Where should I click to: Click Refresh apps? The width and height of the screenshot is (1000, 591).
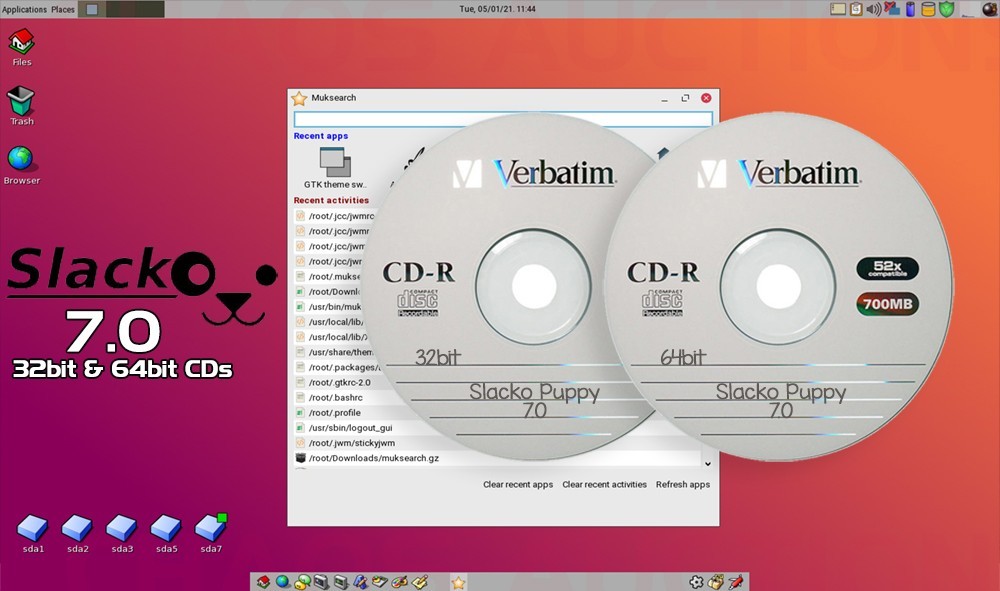coord(682,485)
